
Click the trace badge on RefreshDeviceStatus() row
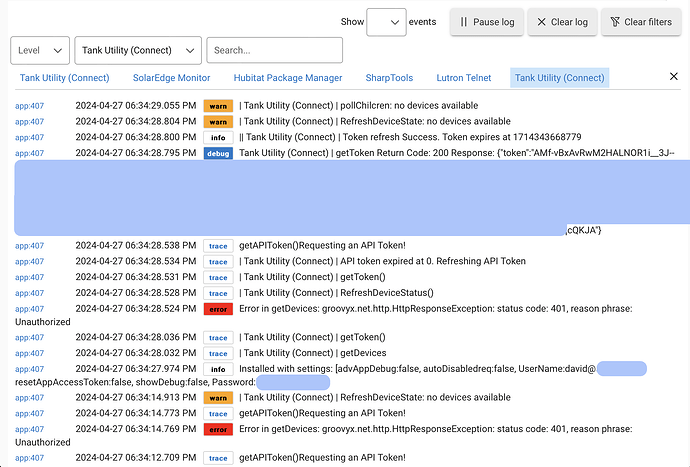(218, 294)
